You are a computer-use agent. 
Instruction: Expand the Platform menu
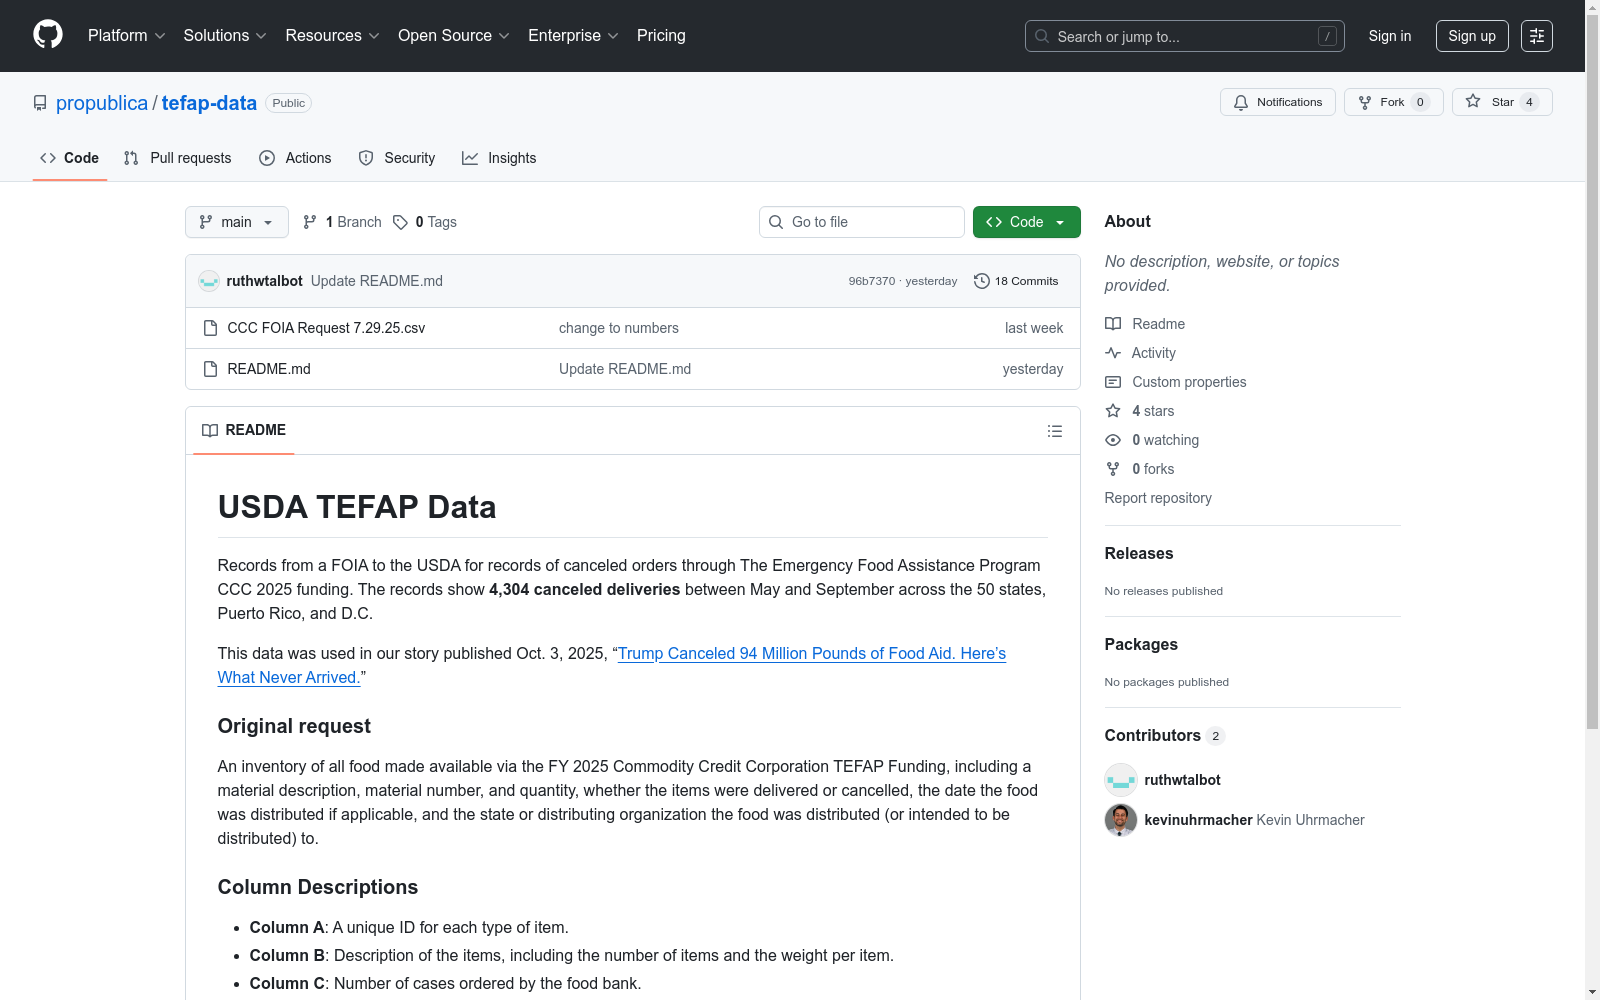pyautogui.click(x=127, y=36)
